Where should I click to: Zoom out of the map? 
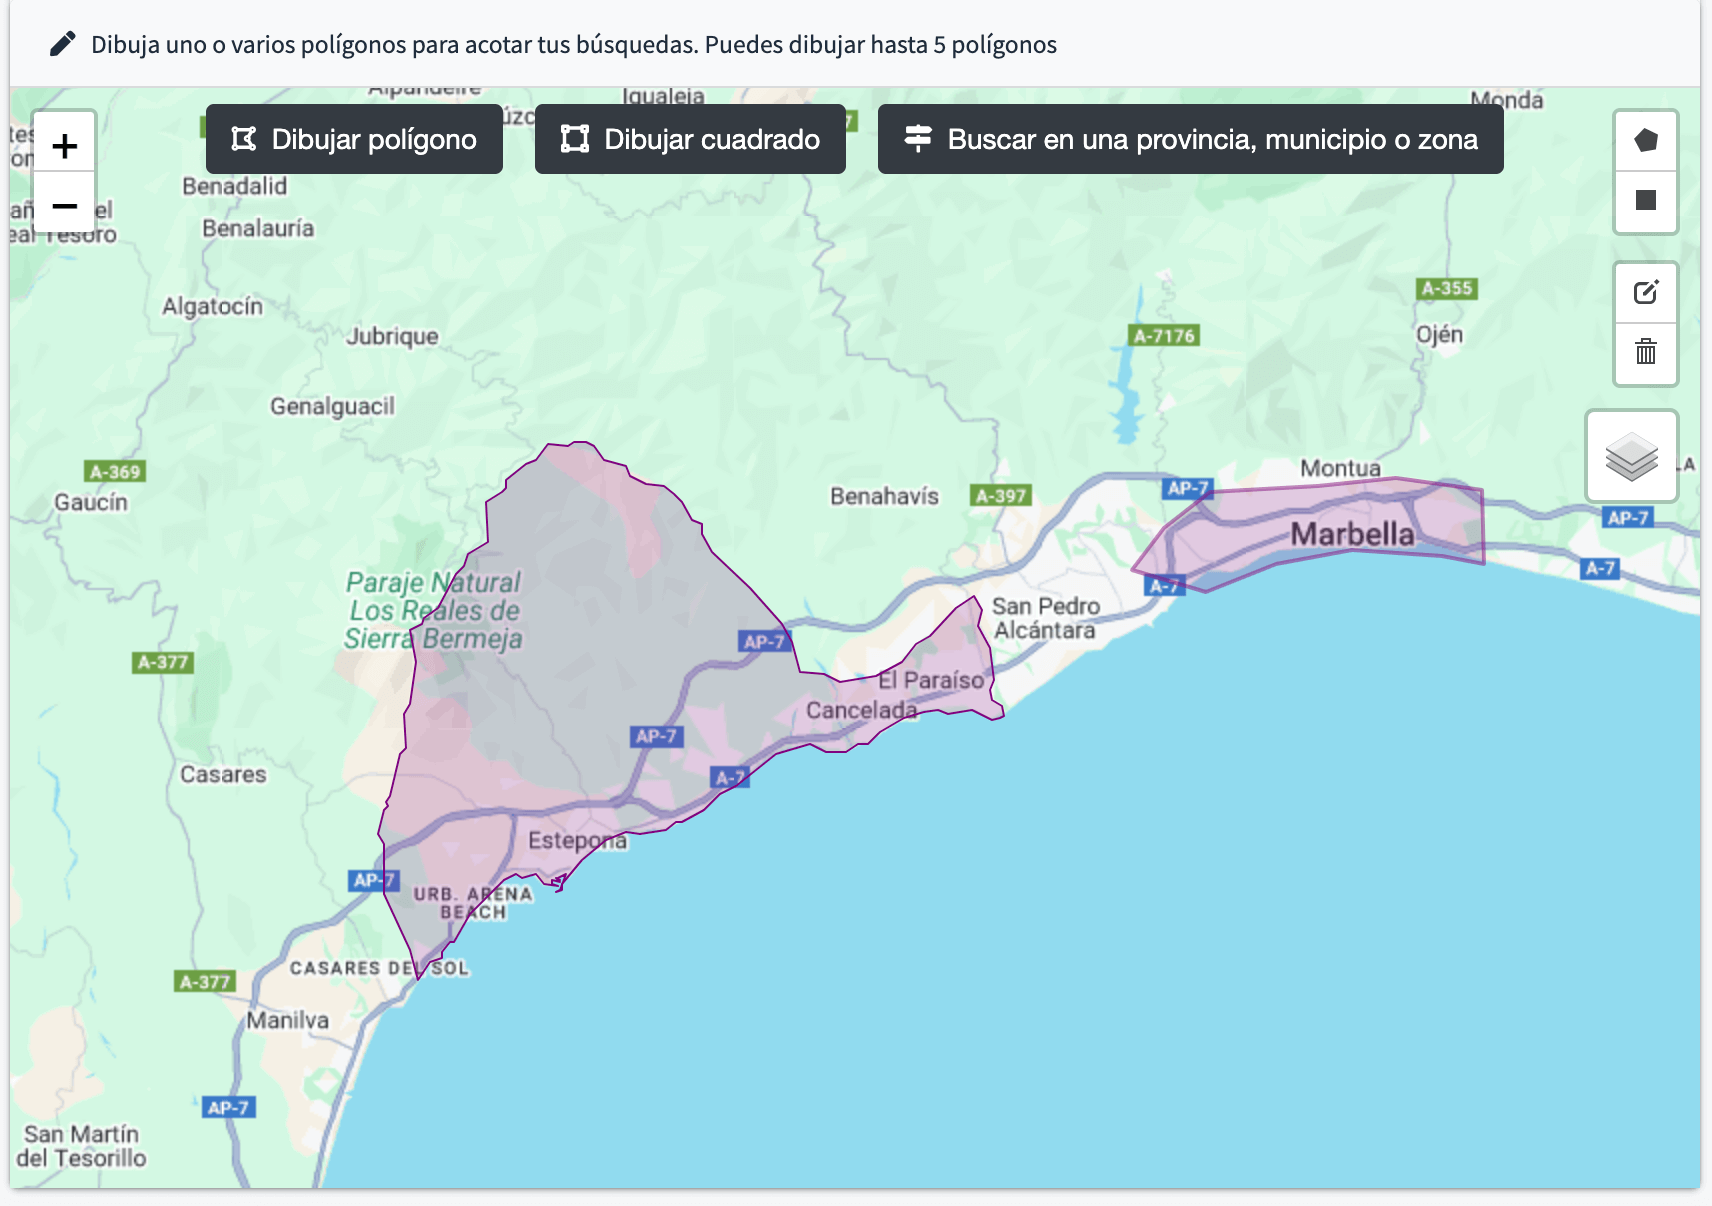tap(65, 207)
